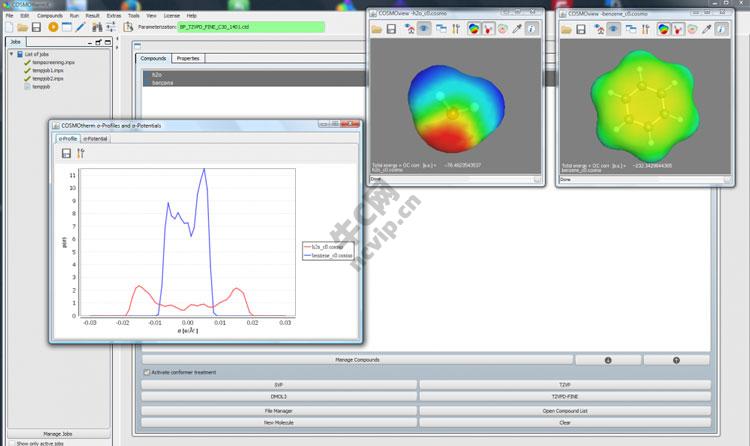The height and width of the screenshot is (446, 750).
Task: Click the windows icon in benzene COSMOview toolbar
Action: point(631,30)
